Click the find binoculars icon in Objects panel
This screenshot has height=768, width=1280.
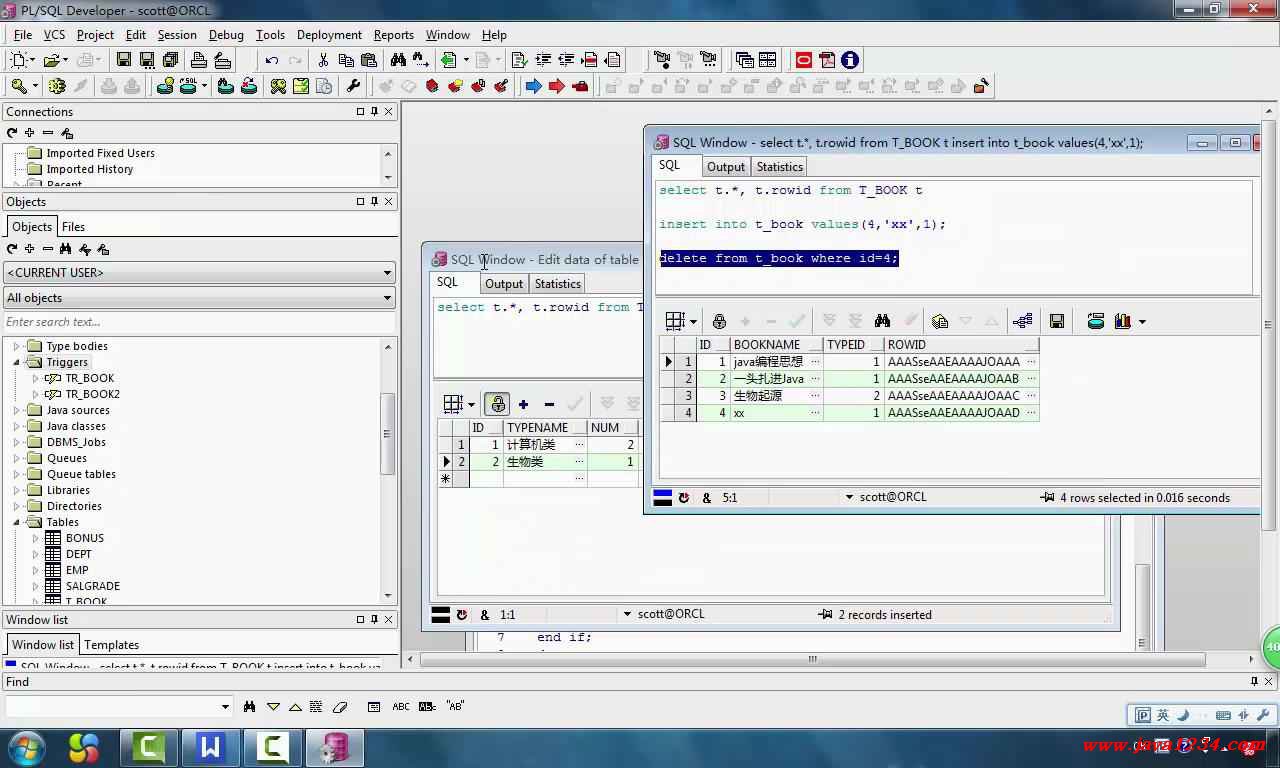(x=65, y=248)
